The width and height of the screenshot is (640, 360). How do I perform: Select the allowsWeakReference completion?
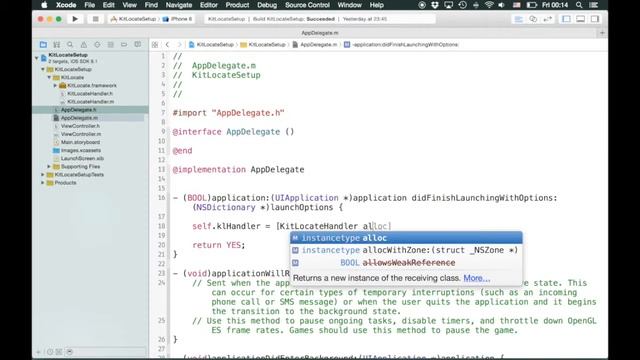[406, 263]
